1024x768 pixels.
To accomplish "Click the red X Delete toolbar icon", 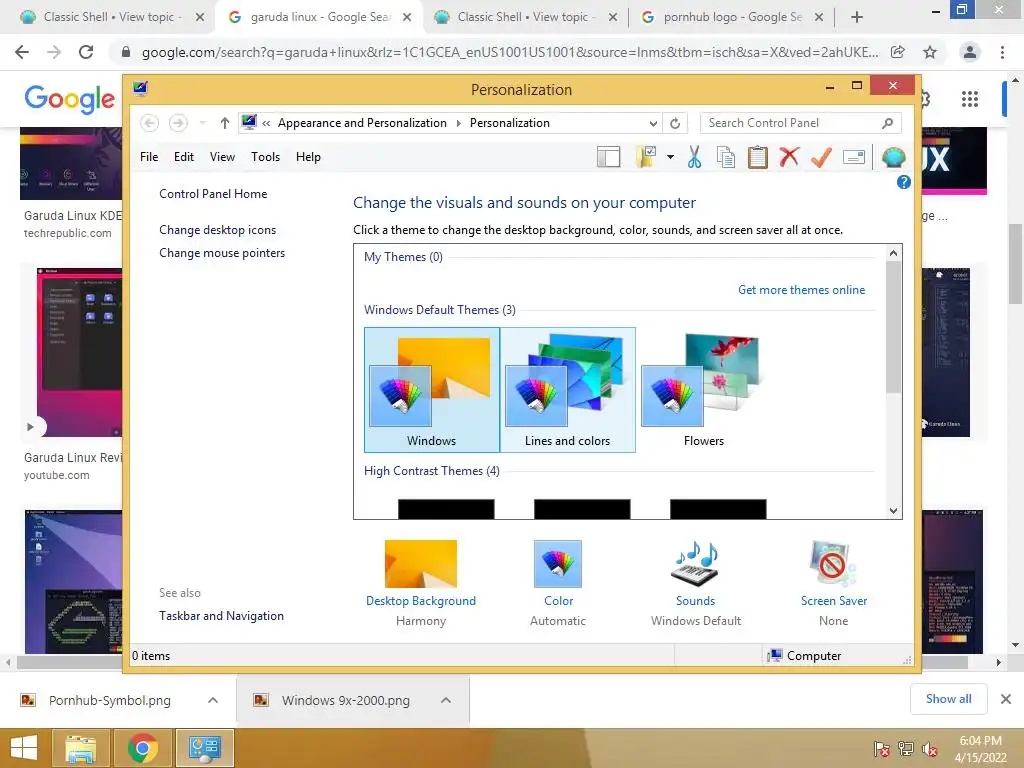I will tap(789, 157).
